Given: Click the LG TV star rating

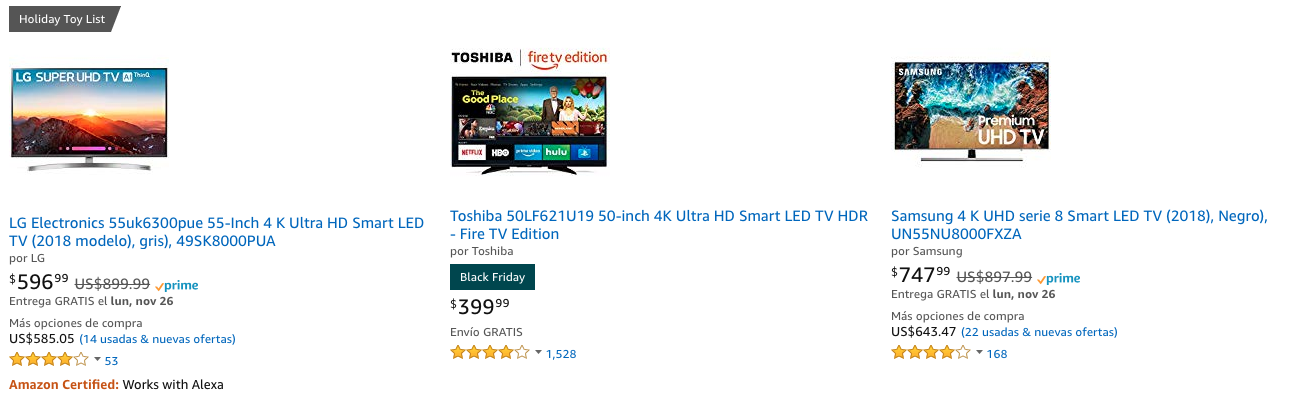Looking at the screenshot, I should click(x=49, y=360).
